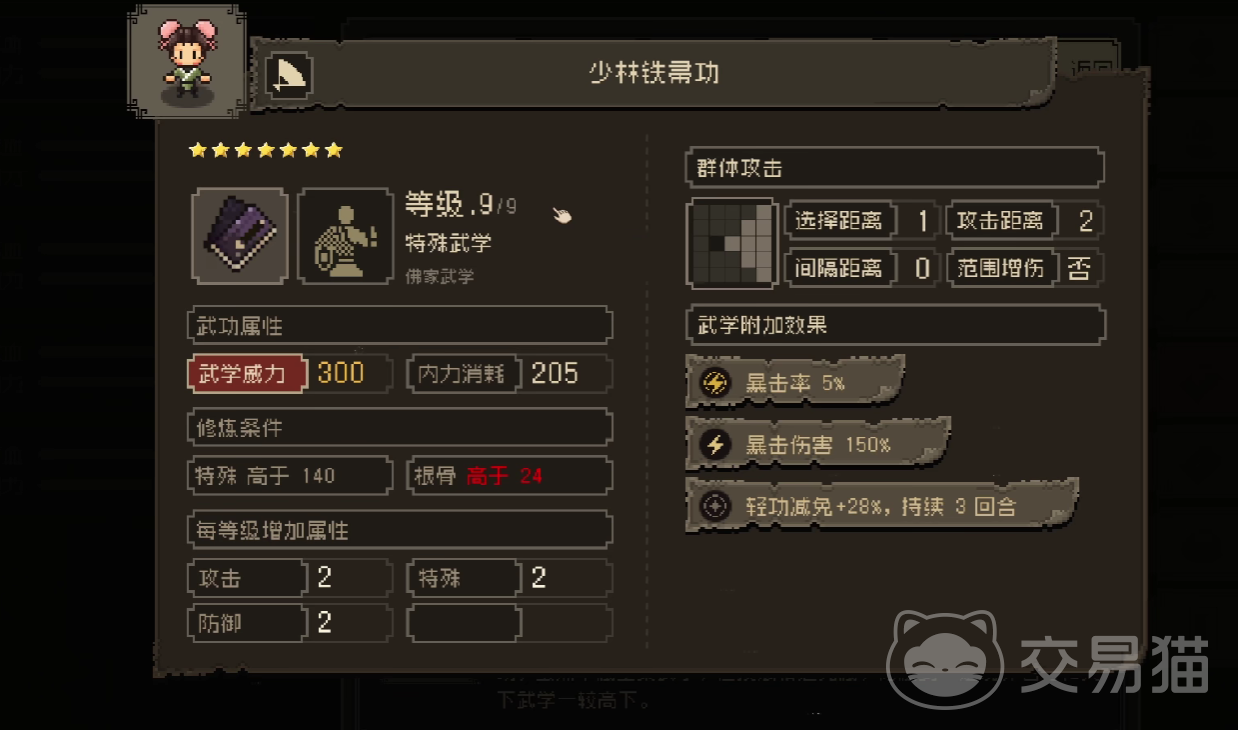Click the 范围增伤 toggle value 否
Viewport: 1238px width, 730px height.
[1078, 268]
